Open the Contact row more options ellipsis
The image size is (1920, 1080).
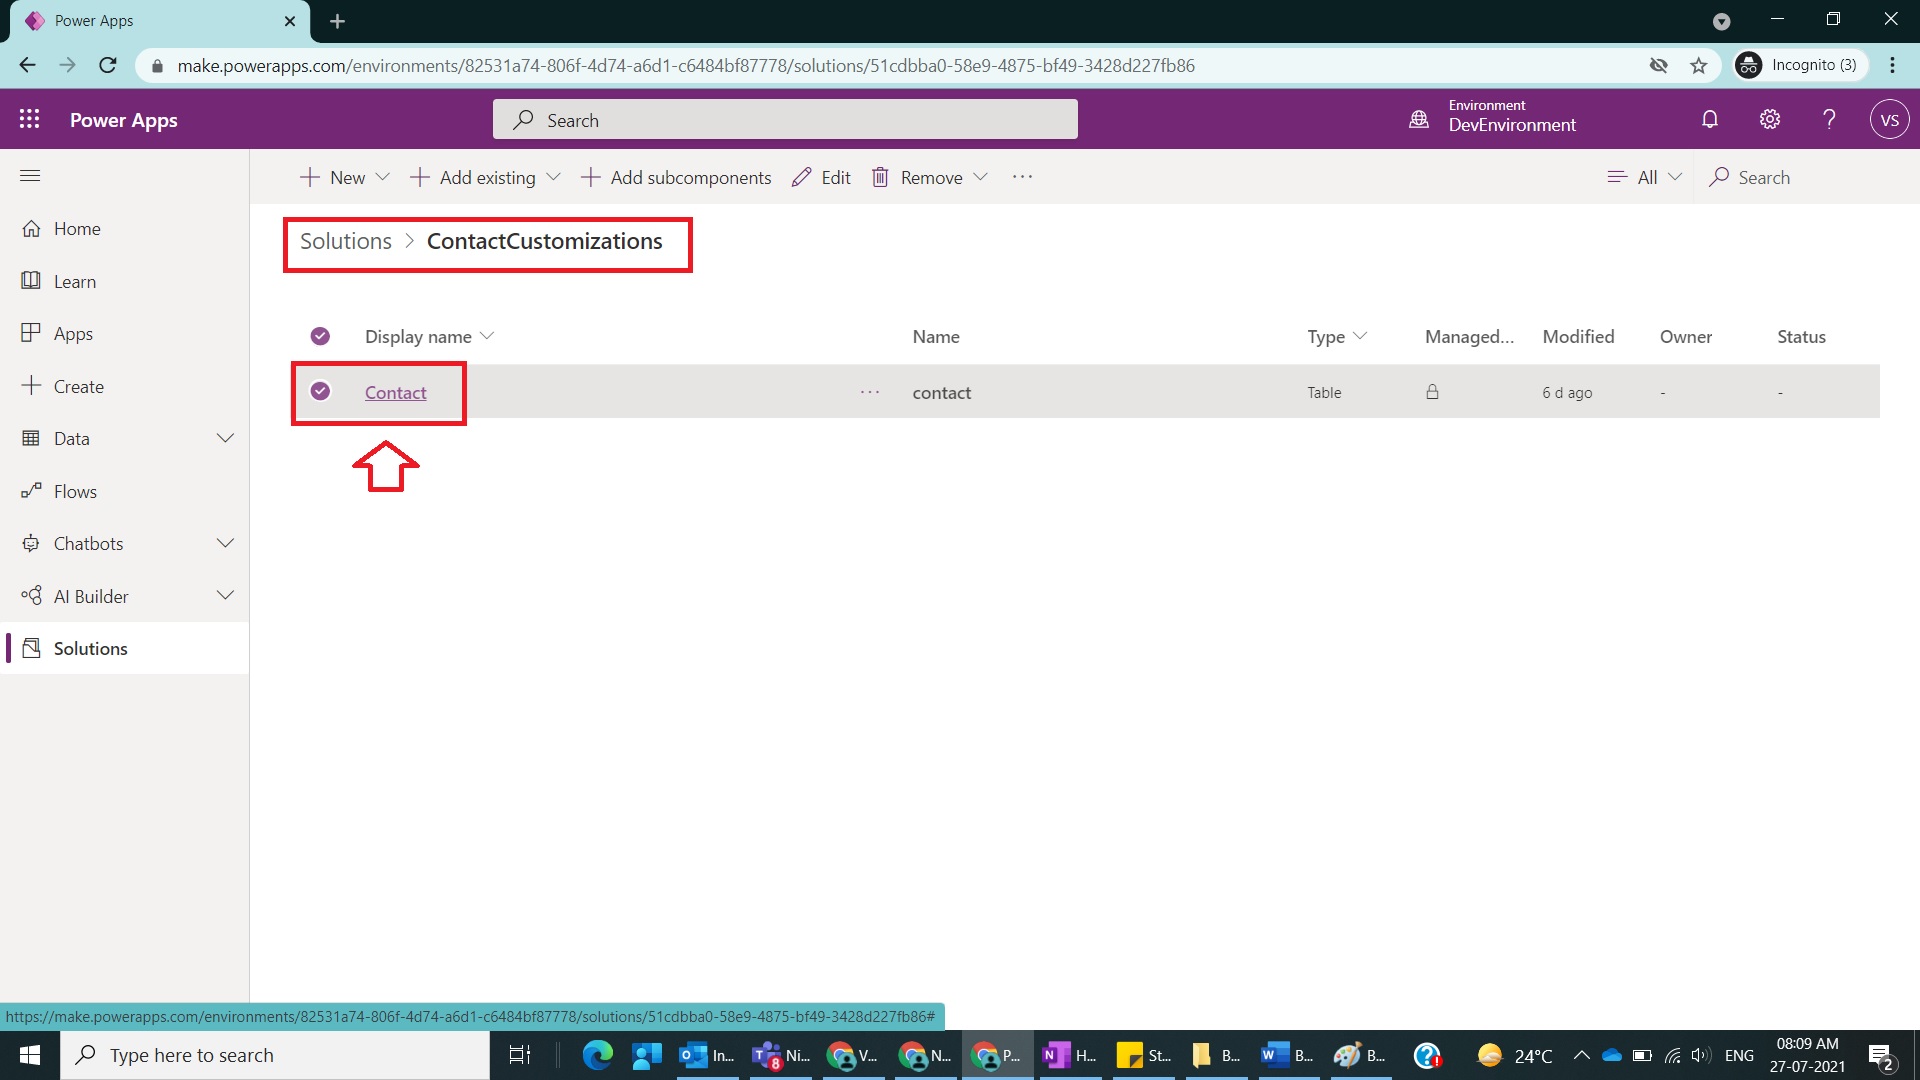click(870, 392)
